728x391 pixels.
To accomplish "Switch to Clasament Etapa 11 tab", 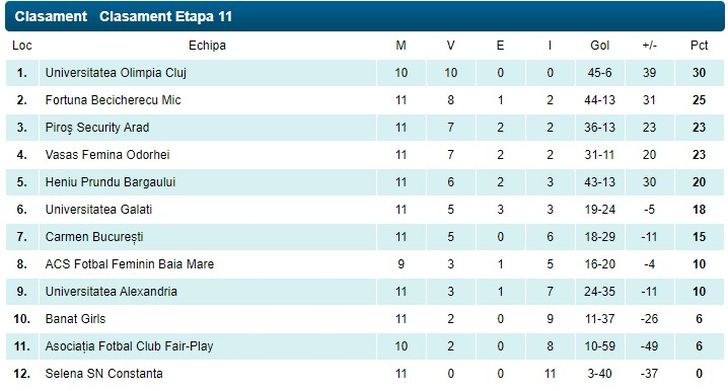I will pos(165,17).
